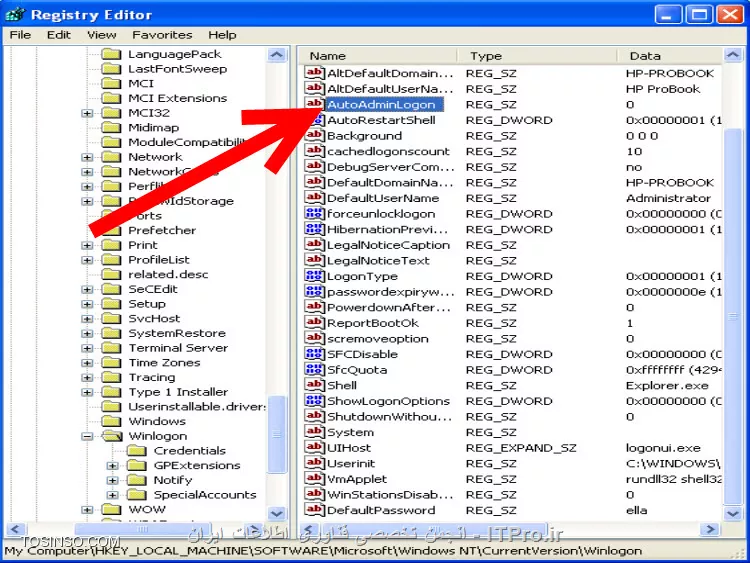Select the PowerdownAfter... value name
Viewport: 750px width, 563px height.
coord(388,307)
